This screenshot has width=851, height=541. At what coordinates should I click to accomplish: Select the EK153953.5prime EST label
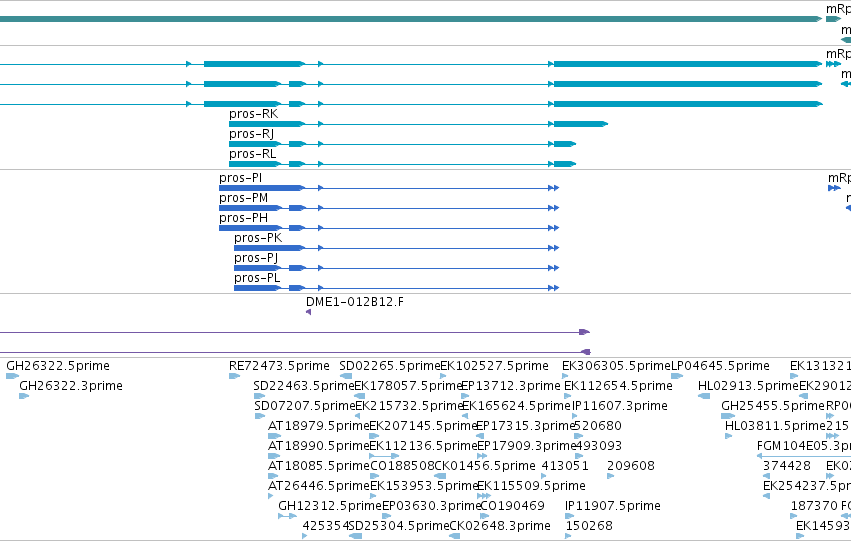point(424,486)
